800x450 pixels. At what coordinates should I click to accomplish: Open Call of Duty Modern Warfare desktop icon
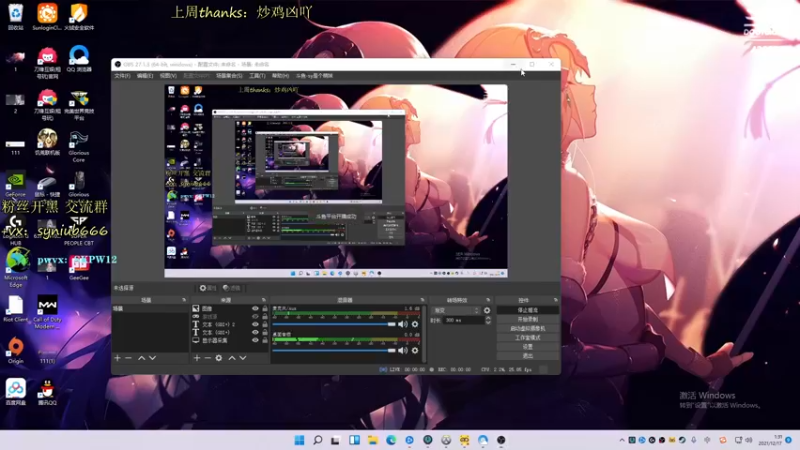(47, 312)
